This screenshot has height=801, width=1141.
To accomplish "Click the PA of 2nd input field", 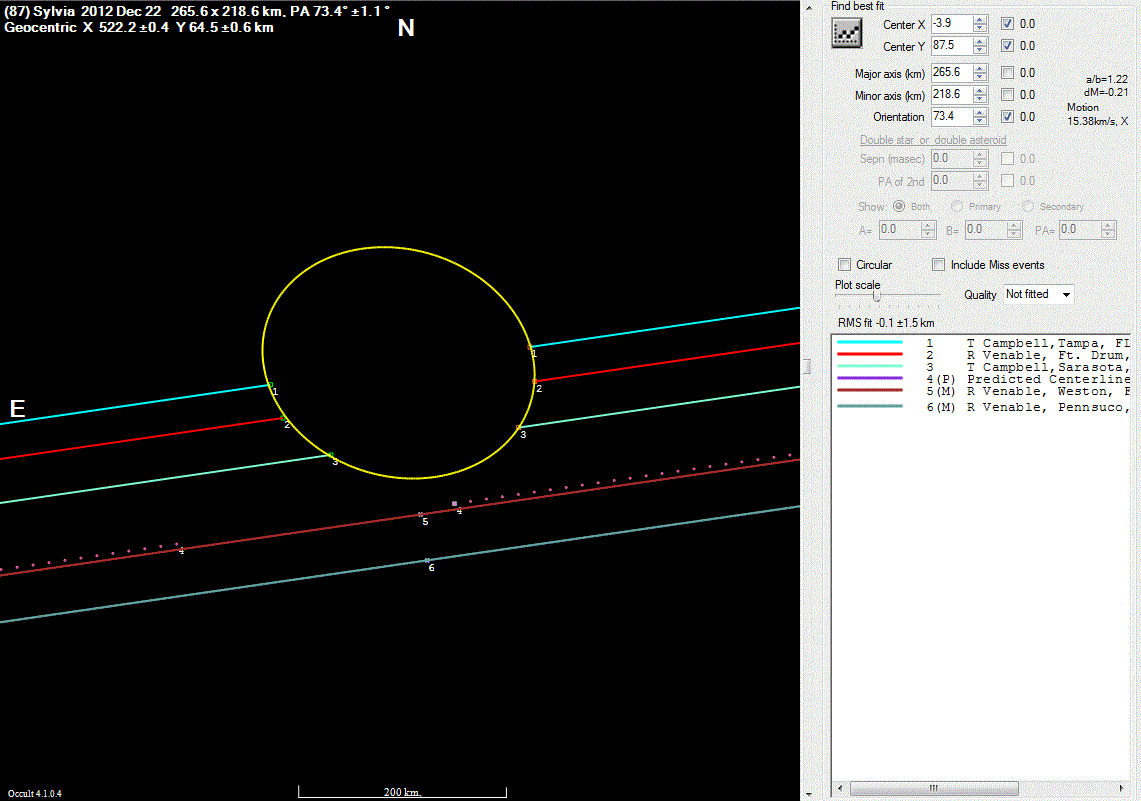I will pos(952,180).
